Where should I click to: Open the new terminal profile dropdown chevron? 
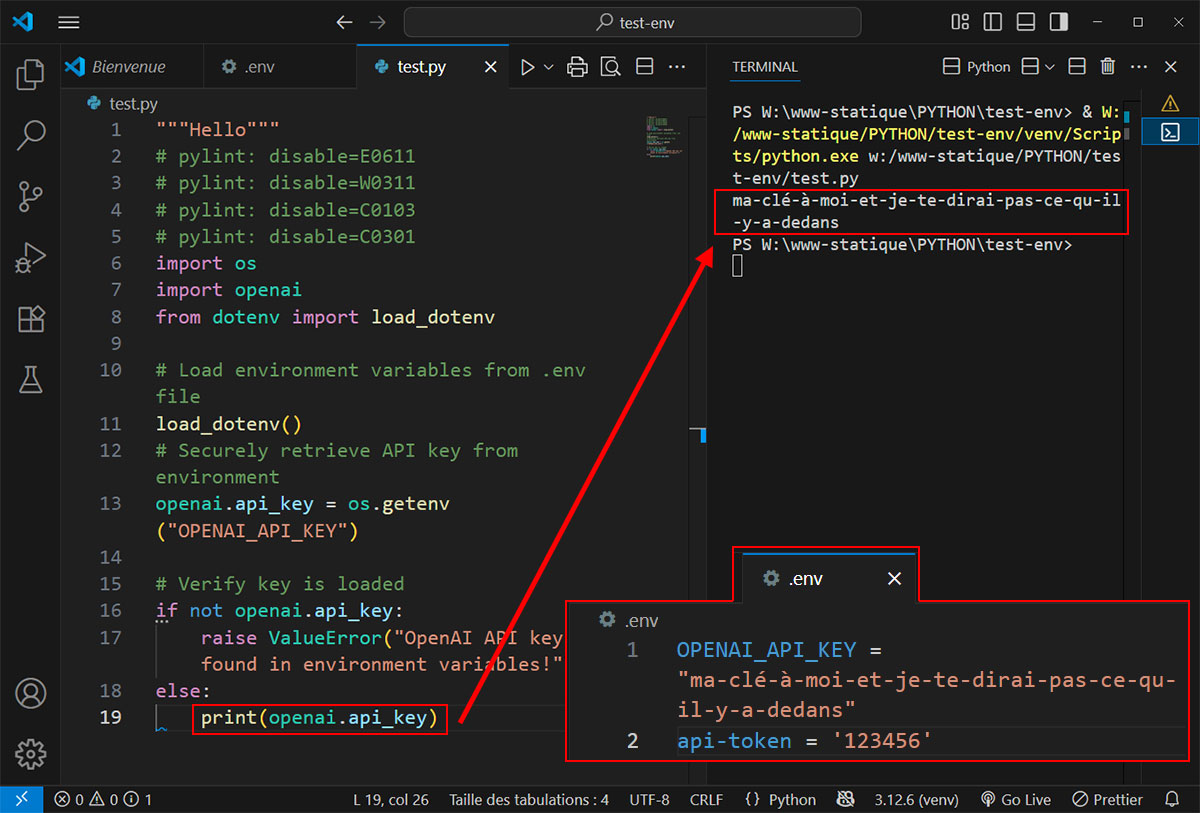coord(1049,67)
